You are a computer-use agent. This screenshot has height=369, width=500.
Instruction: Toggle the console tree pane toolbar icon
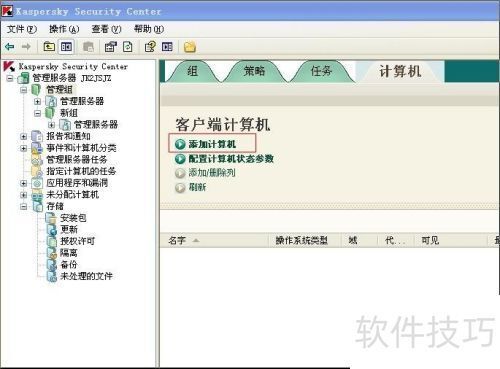pos(66,47)
